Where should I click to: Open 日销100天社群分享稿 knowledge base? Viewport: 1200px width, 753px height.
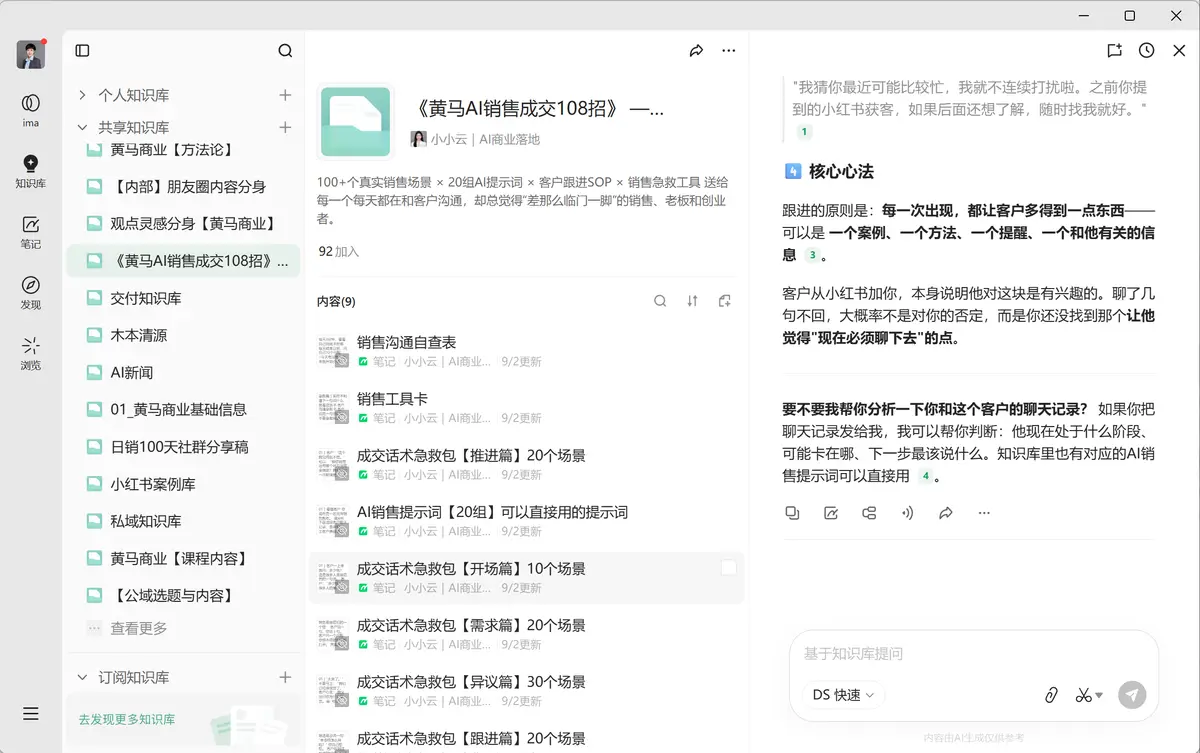pyautogui.click(x=183, y=447)
